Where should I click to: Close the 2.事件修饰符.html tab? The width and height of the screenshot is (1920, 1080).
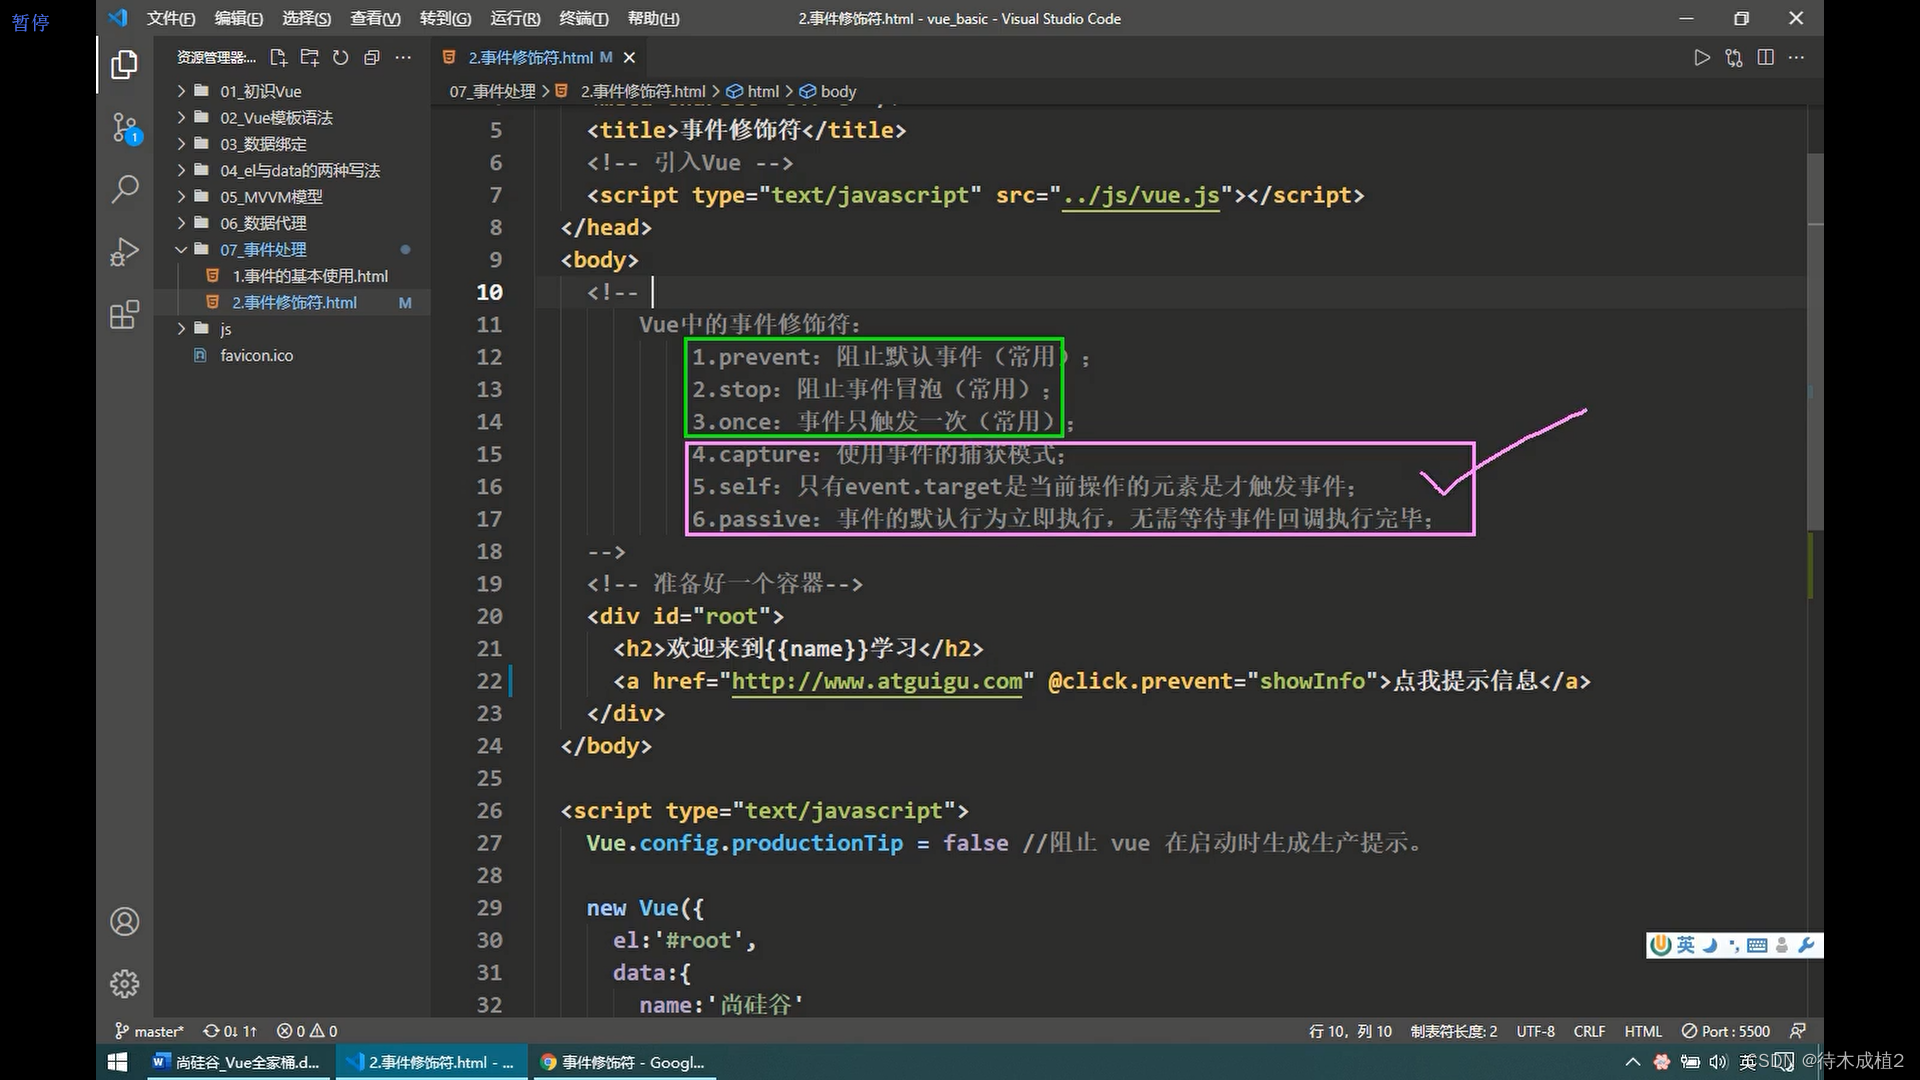(x=629, y=58)
